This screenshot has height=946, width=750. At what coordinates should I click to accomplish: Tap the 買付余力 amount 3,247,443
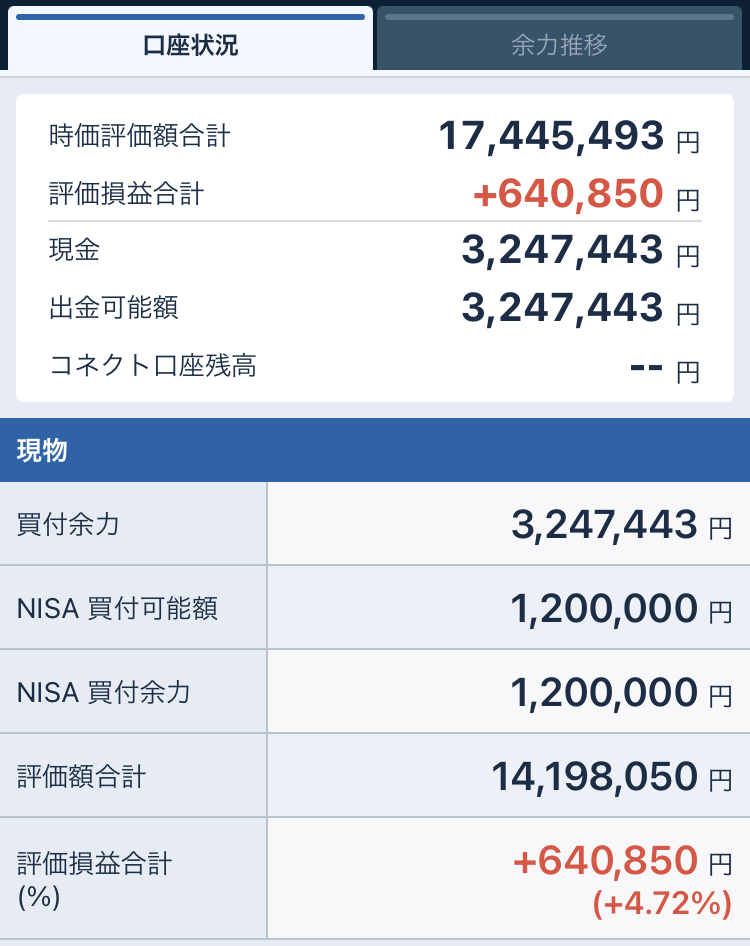coord(604,525)
